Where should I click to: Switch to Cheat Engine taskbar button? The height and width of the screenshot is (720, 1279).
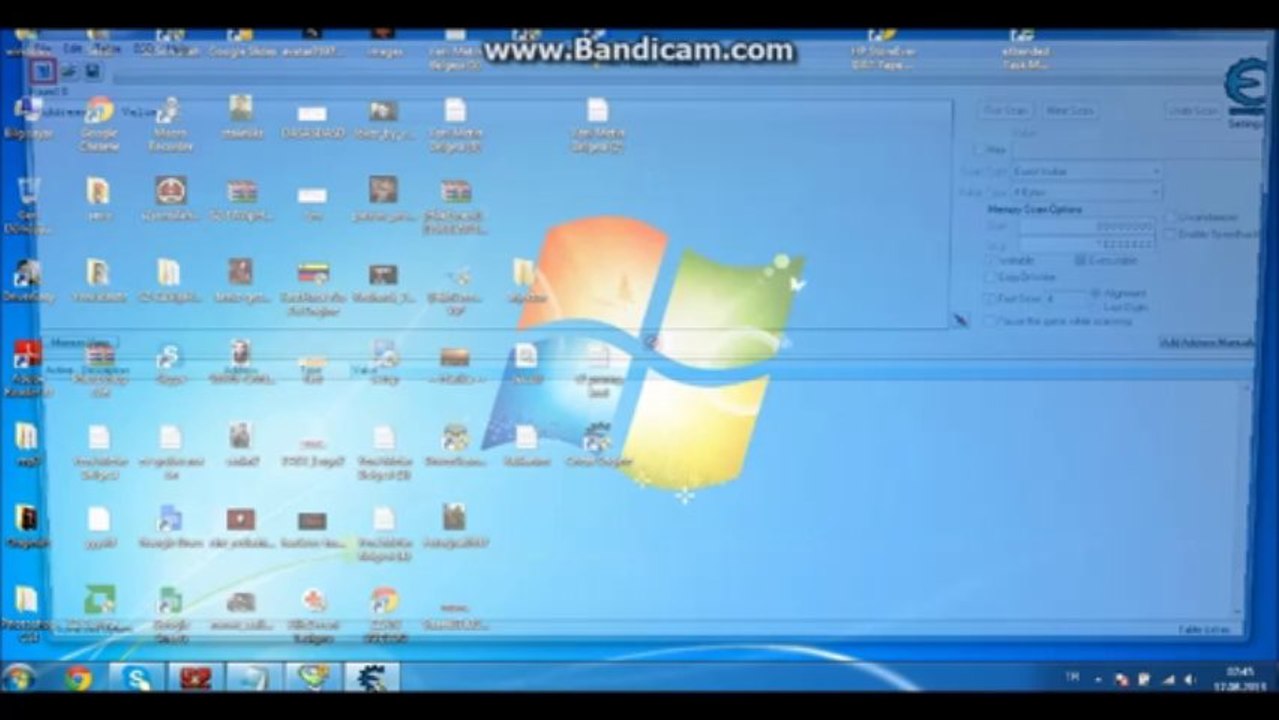pos(372,678)
